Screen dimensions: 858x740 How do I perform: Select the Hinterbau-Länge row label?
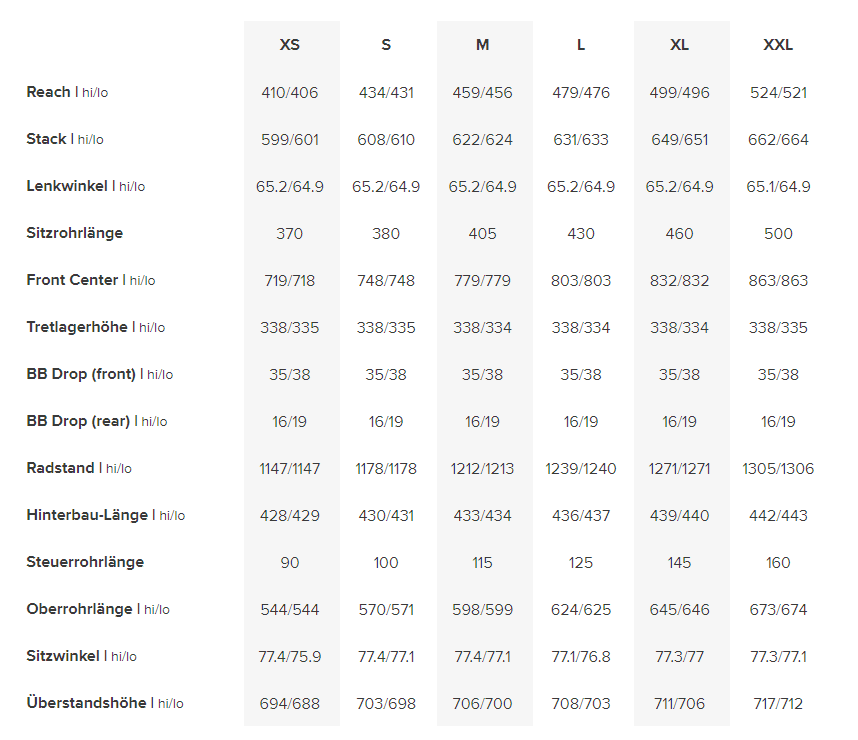click(87, 515)
